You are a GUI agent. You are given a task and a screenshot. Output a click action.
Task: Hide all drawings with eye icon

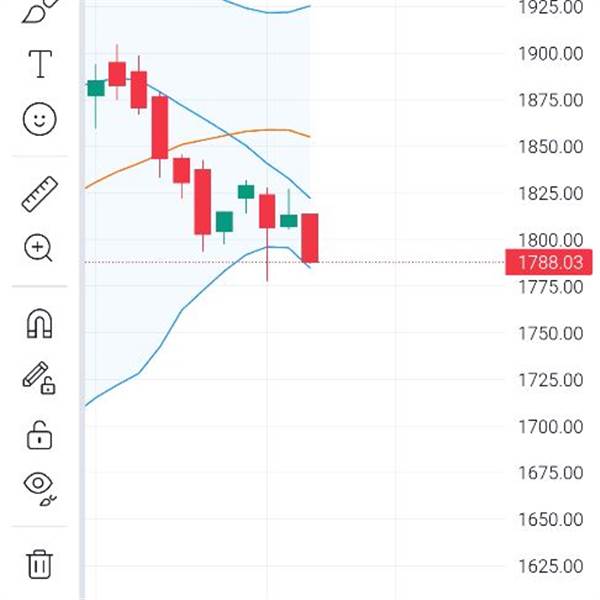point(39,489)
